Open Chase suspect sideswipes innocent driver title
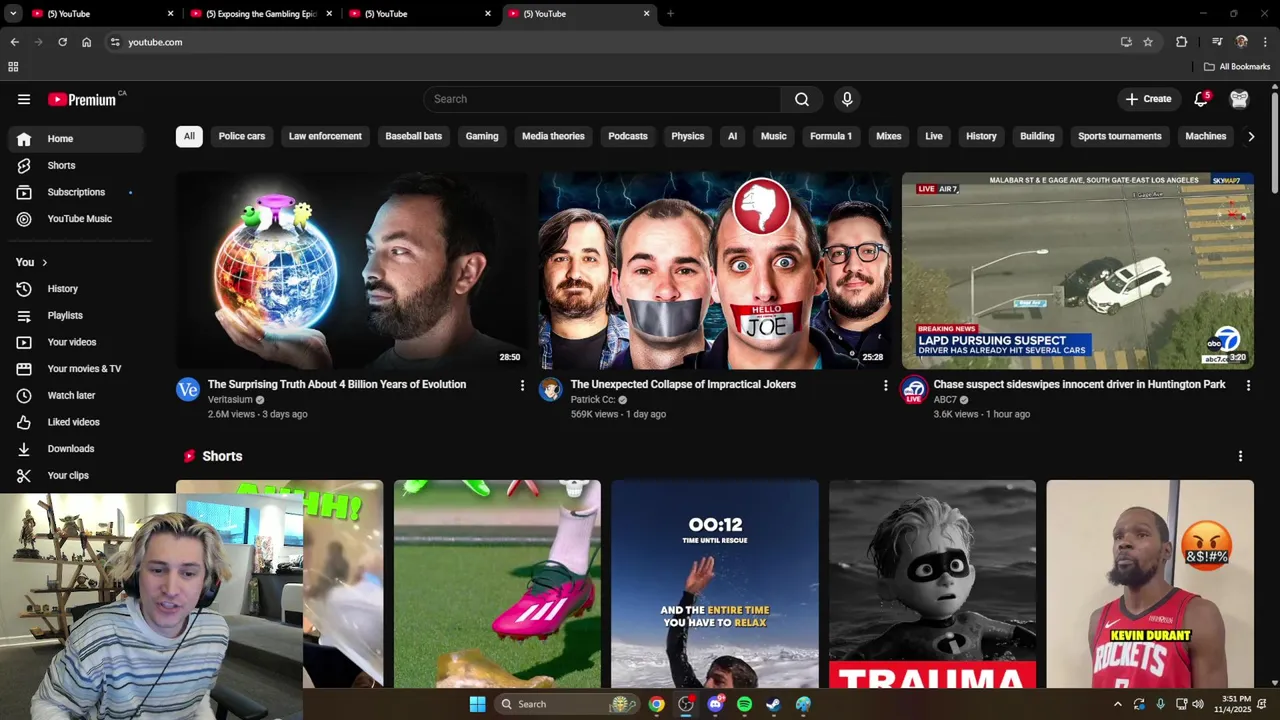This screenshot has width=1280, height=720. point(1079,384)
